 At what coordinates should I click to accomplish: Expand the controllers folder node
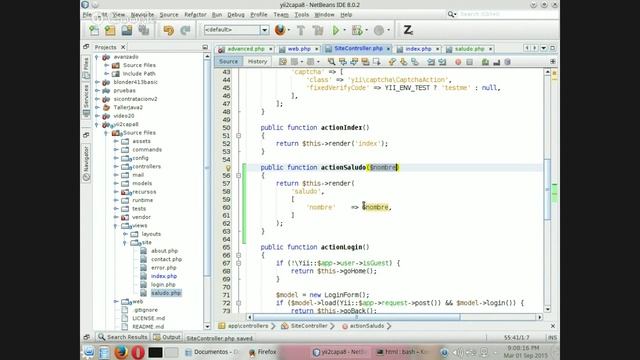[116, 167]
